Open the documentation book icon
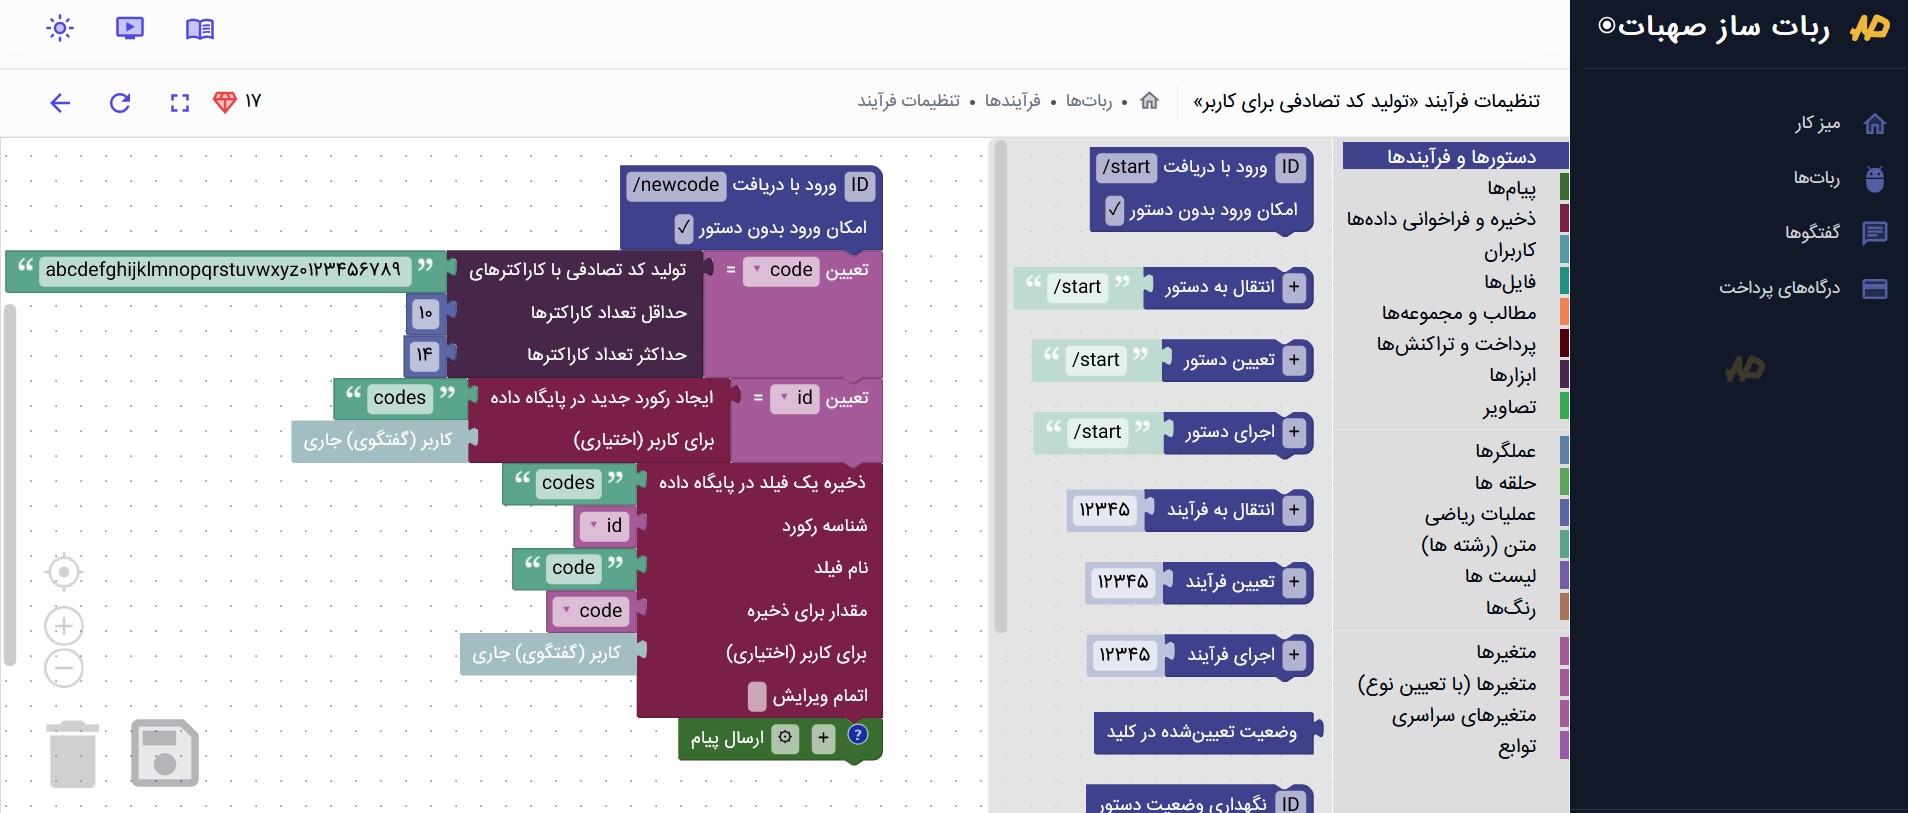Viewport: 1908px width, 813px height. pos(200,29)
